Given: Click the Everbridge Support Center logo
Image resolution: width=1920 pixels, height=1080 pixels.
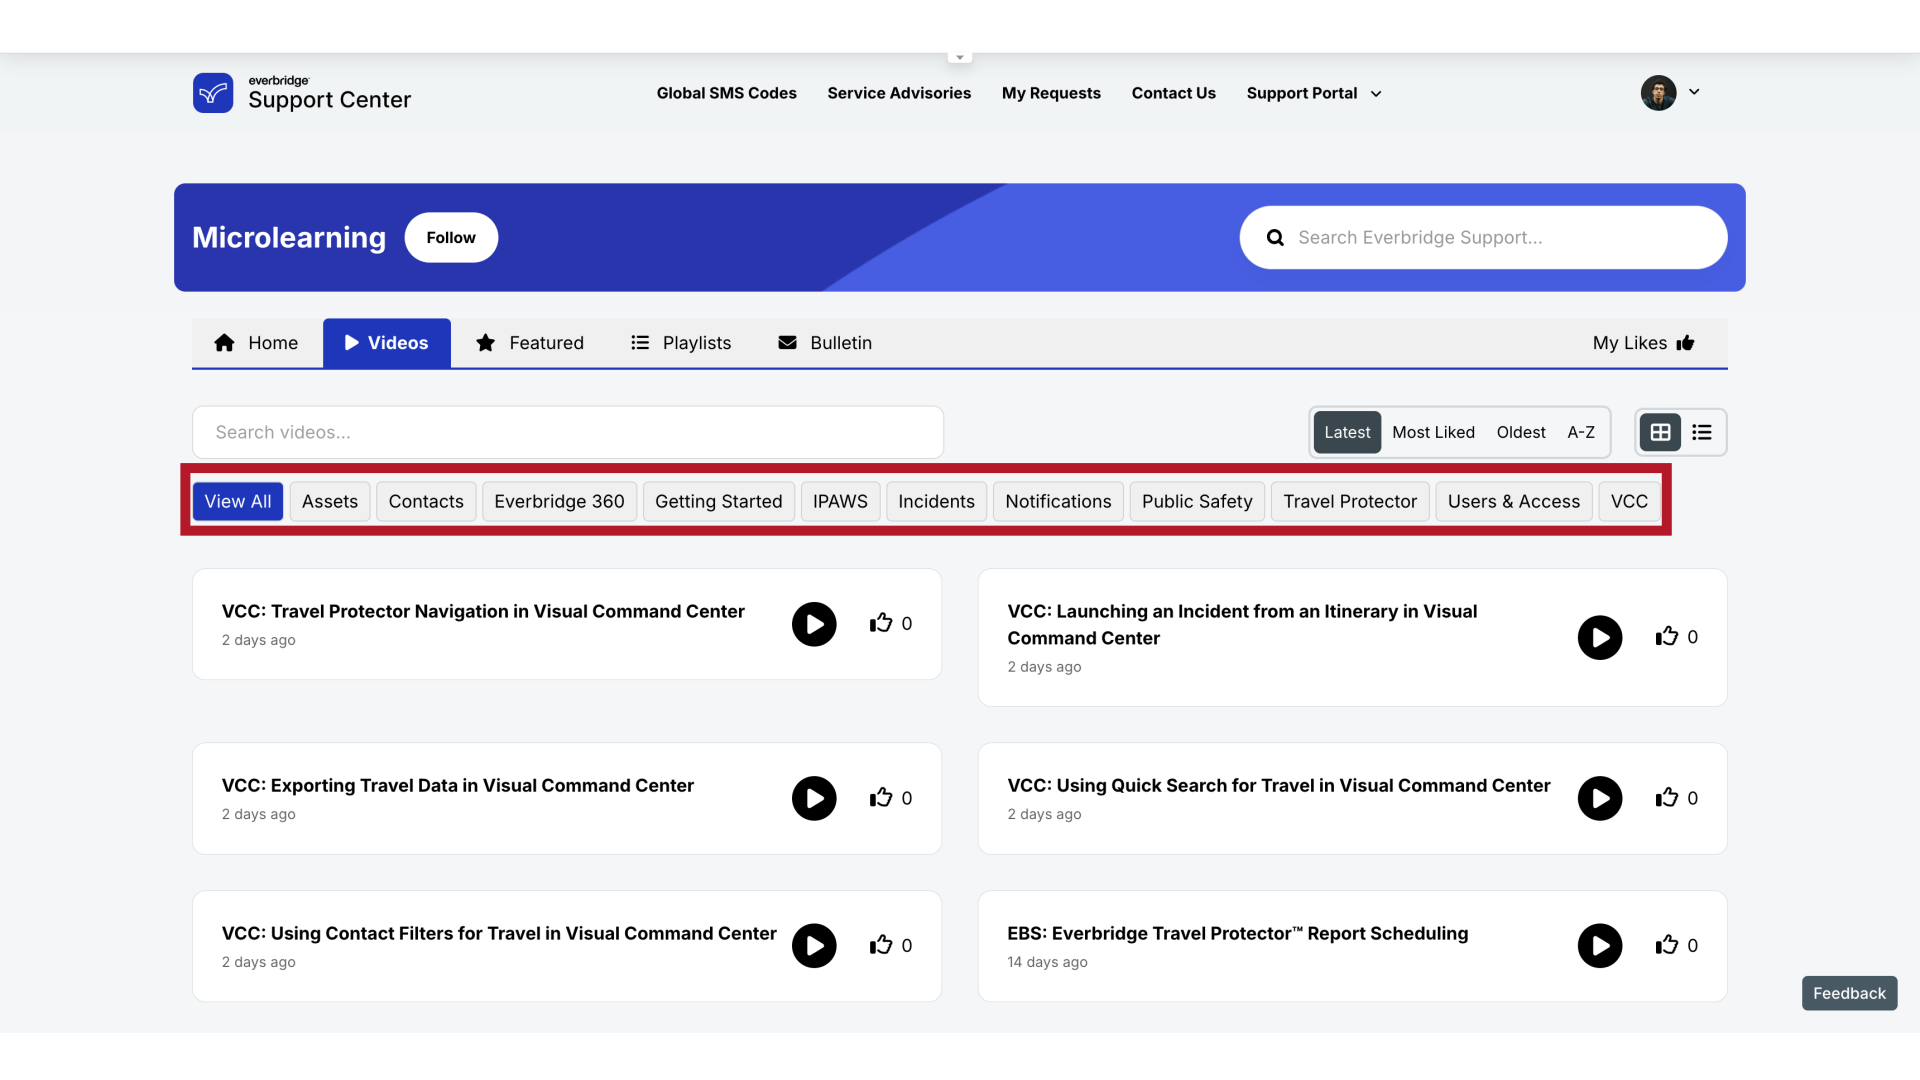Looking at the screenshot, I should pos(302,93).
